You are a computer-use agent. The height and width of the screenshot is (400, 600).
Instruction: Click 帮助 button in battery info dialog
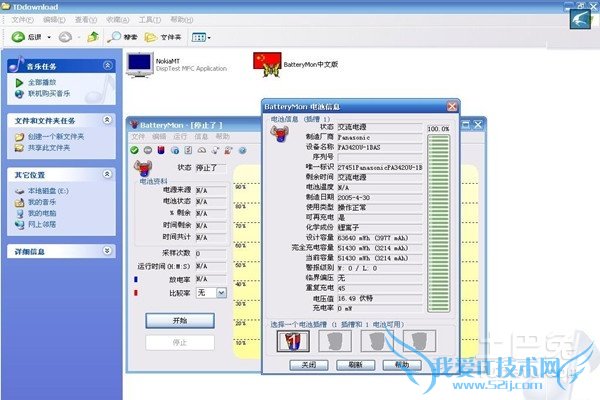pos(402,365)
